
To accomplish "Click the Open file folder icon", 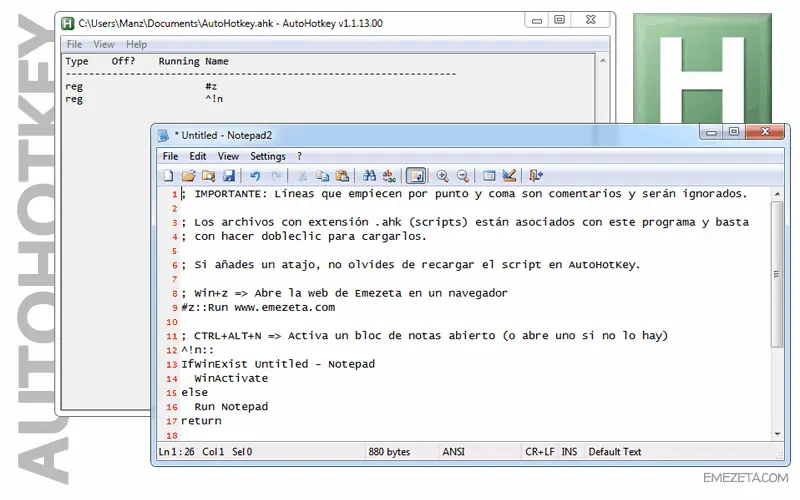I will point(188,176).
